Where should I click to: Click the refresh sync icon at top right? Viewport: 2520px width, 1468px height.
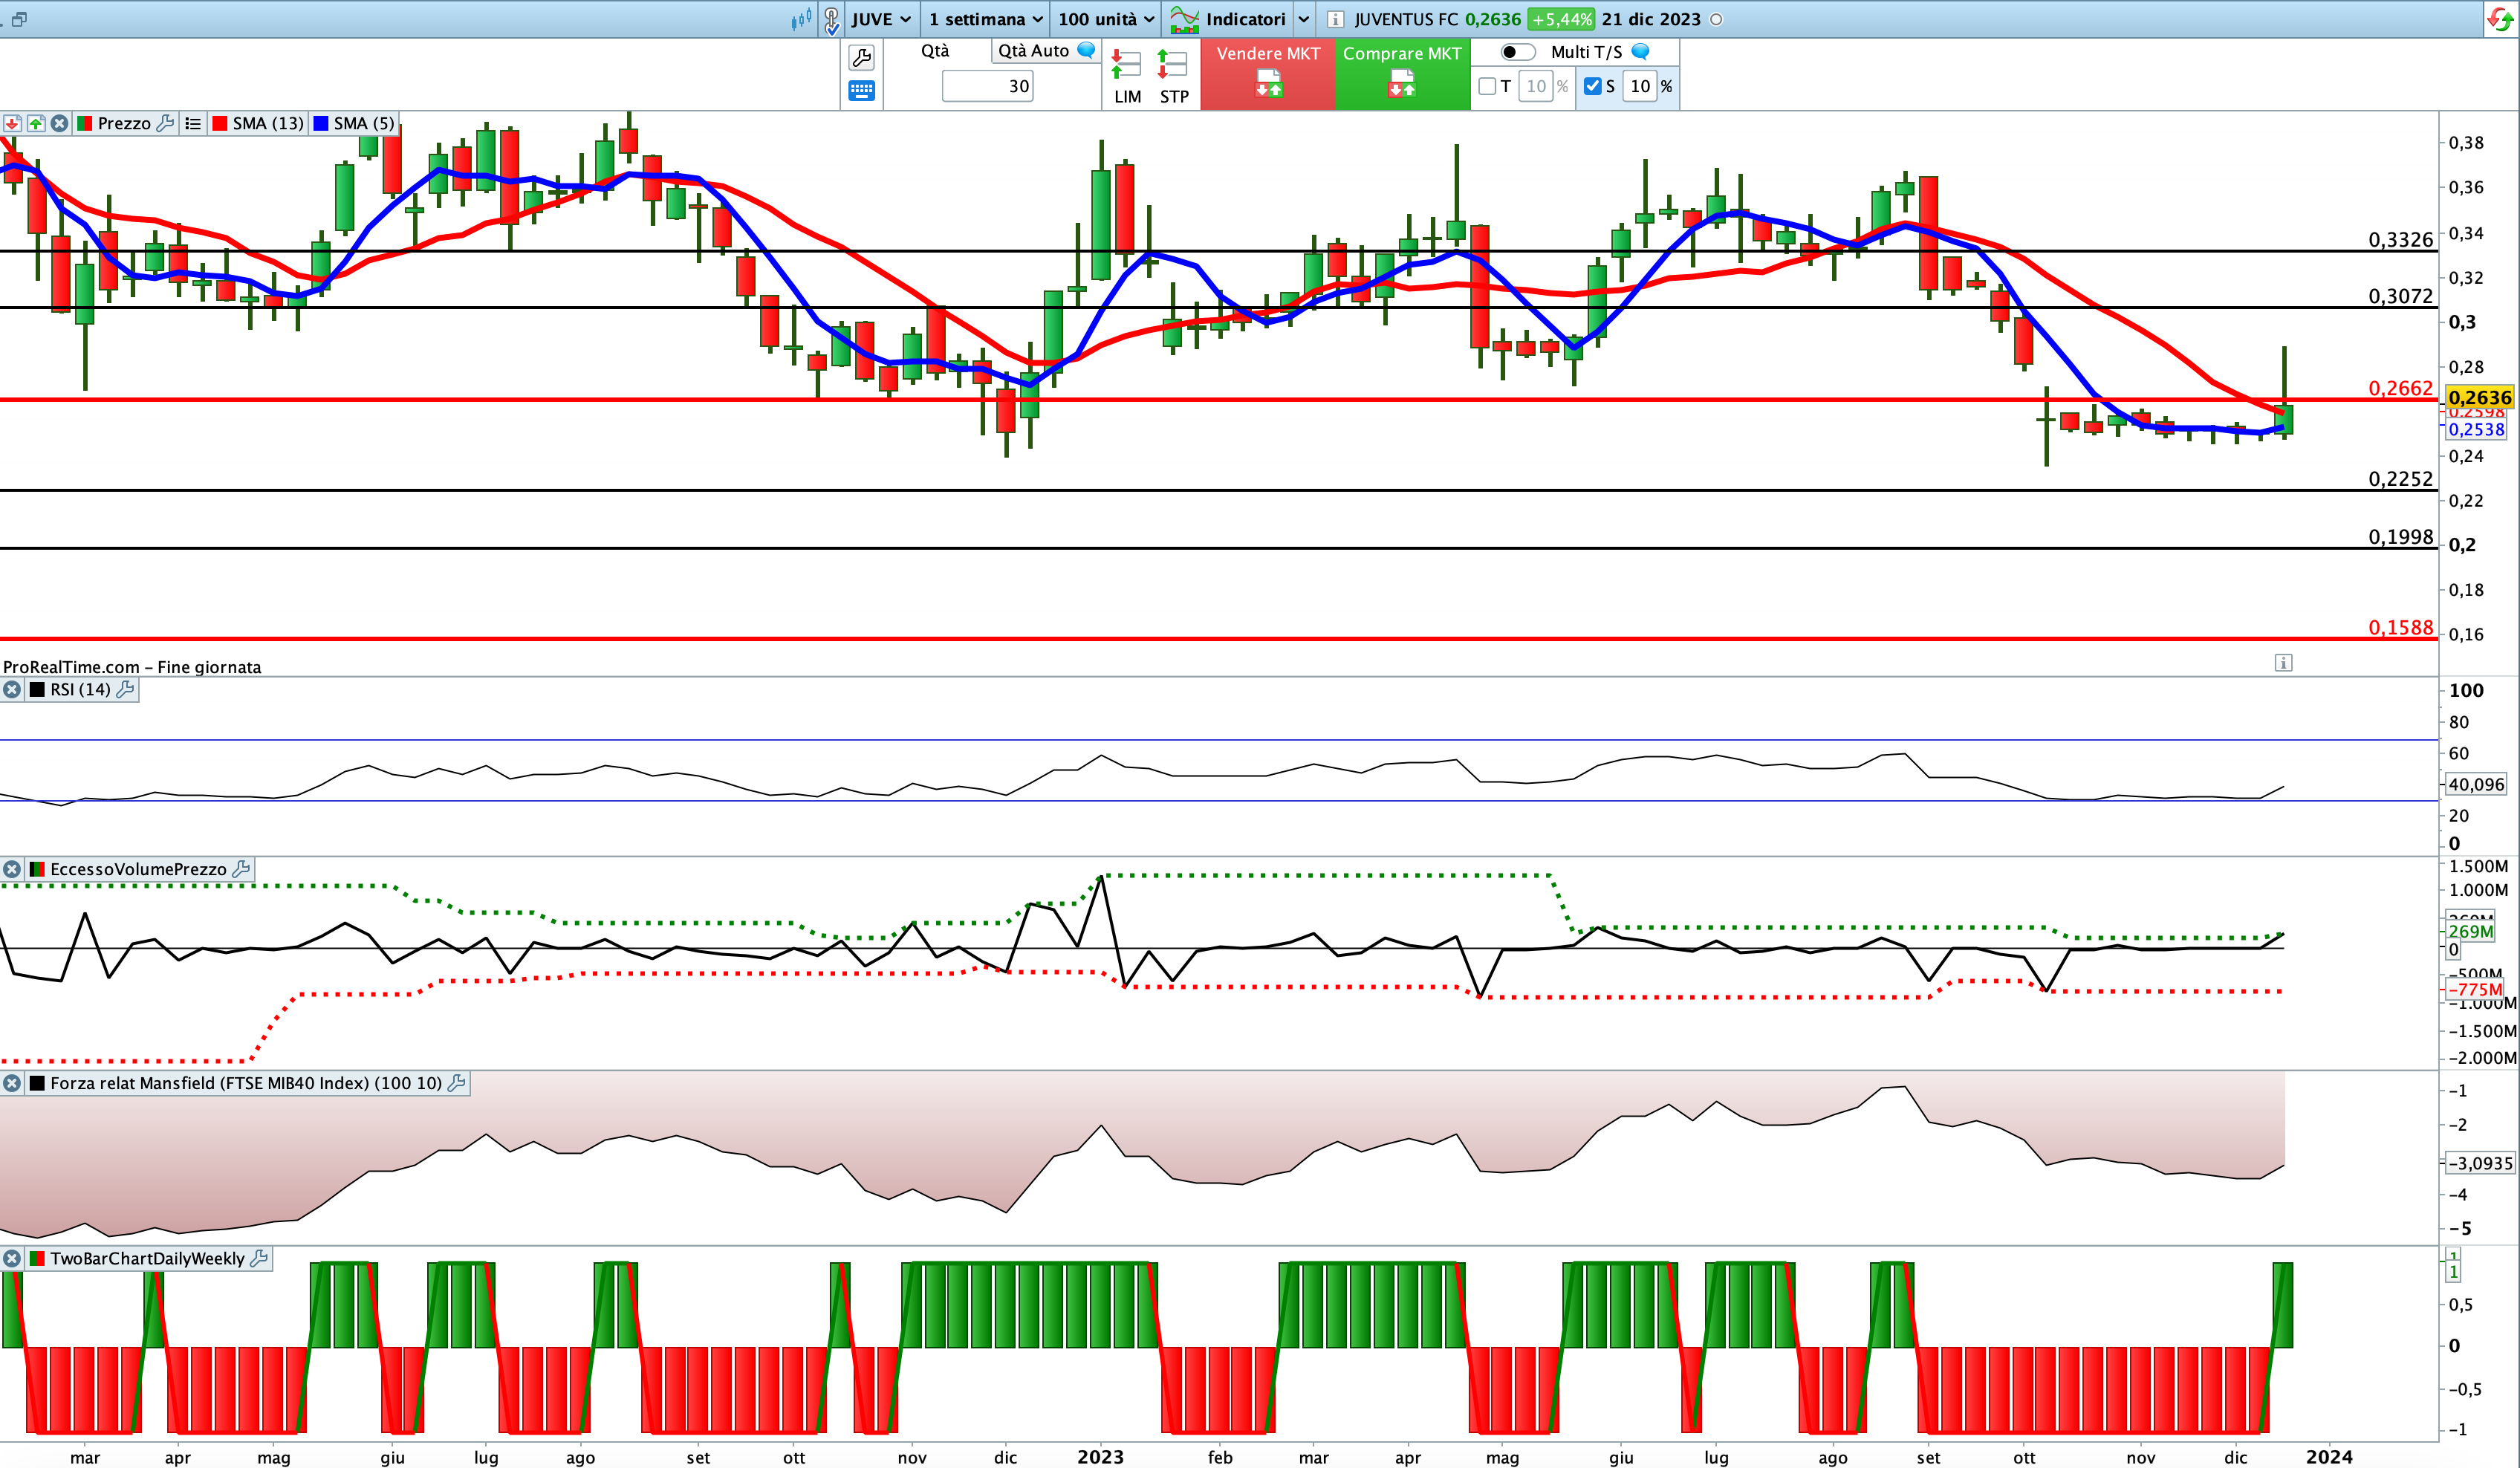point(2499,19)
